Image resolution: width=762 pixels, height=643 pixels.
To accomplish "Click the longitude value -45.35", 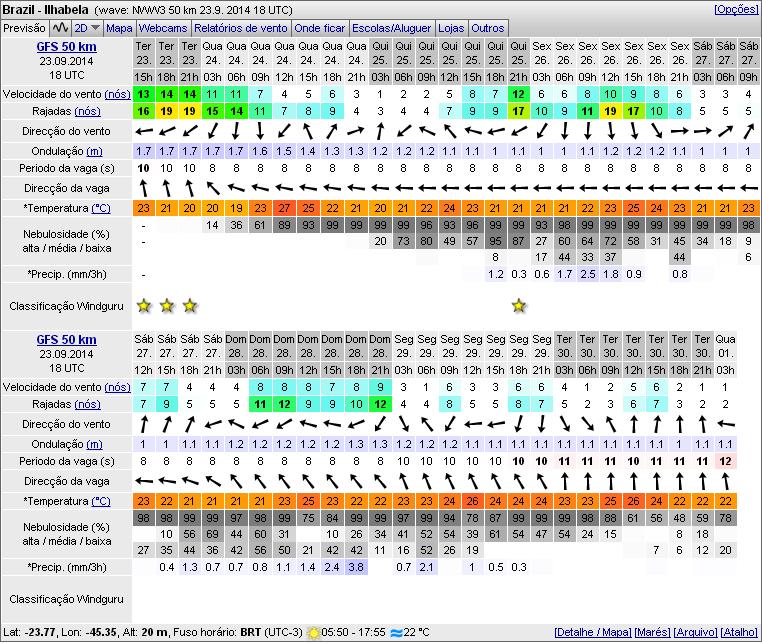I will pos(101,632).
